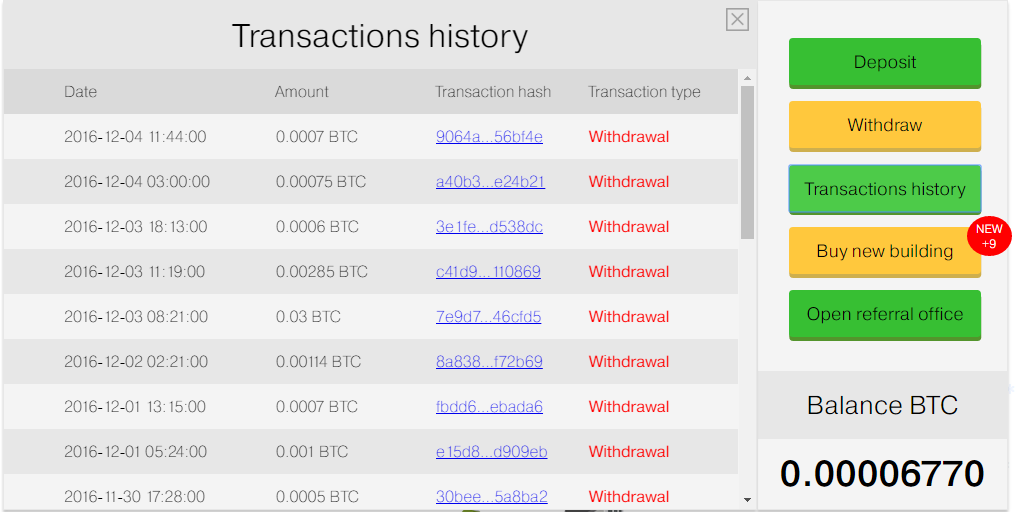Open transaction hash 3e1fe...d538dc

coord(489,227)
